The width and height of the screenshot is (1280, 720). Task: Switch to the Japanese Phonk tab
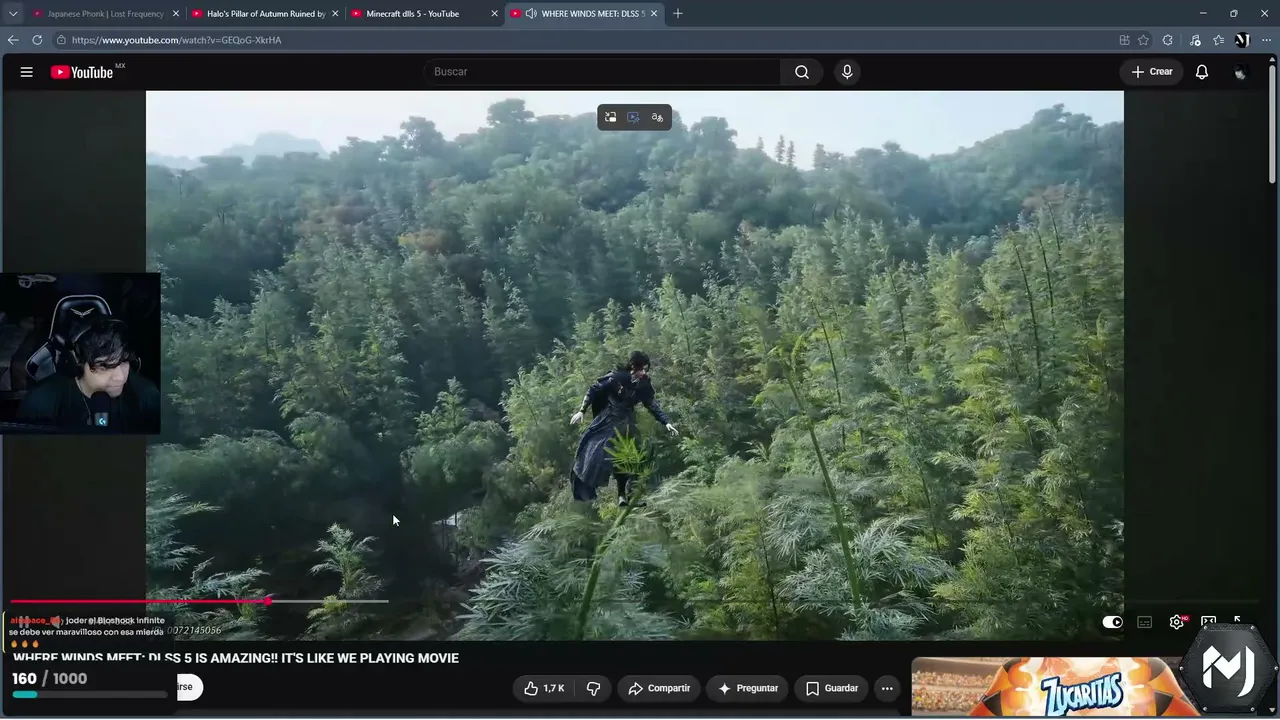coord(105,14)
